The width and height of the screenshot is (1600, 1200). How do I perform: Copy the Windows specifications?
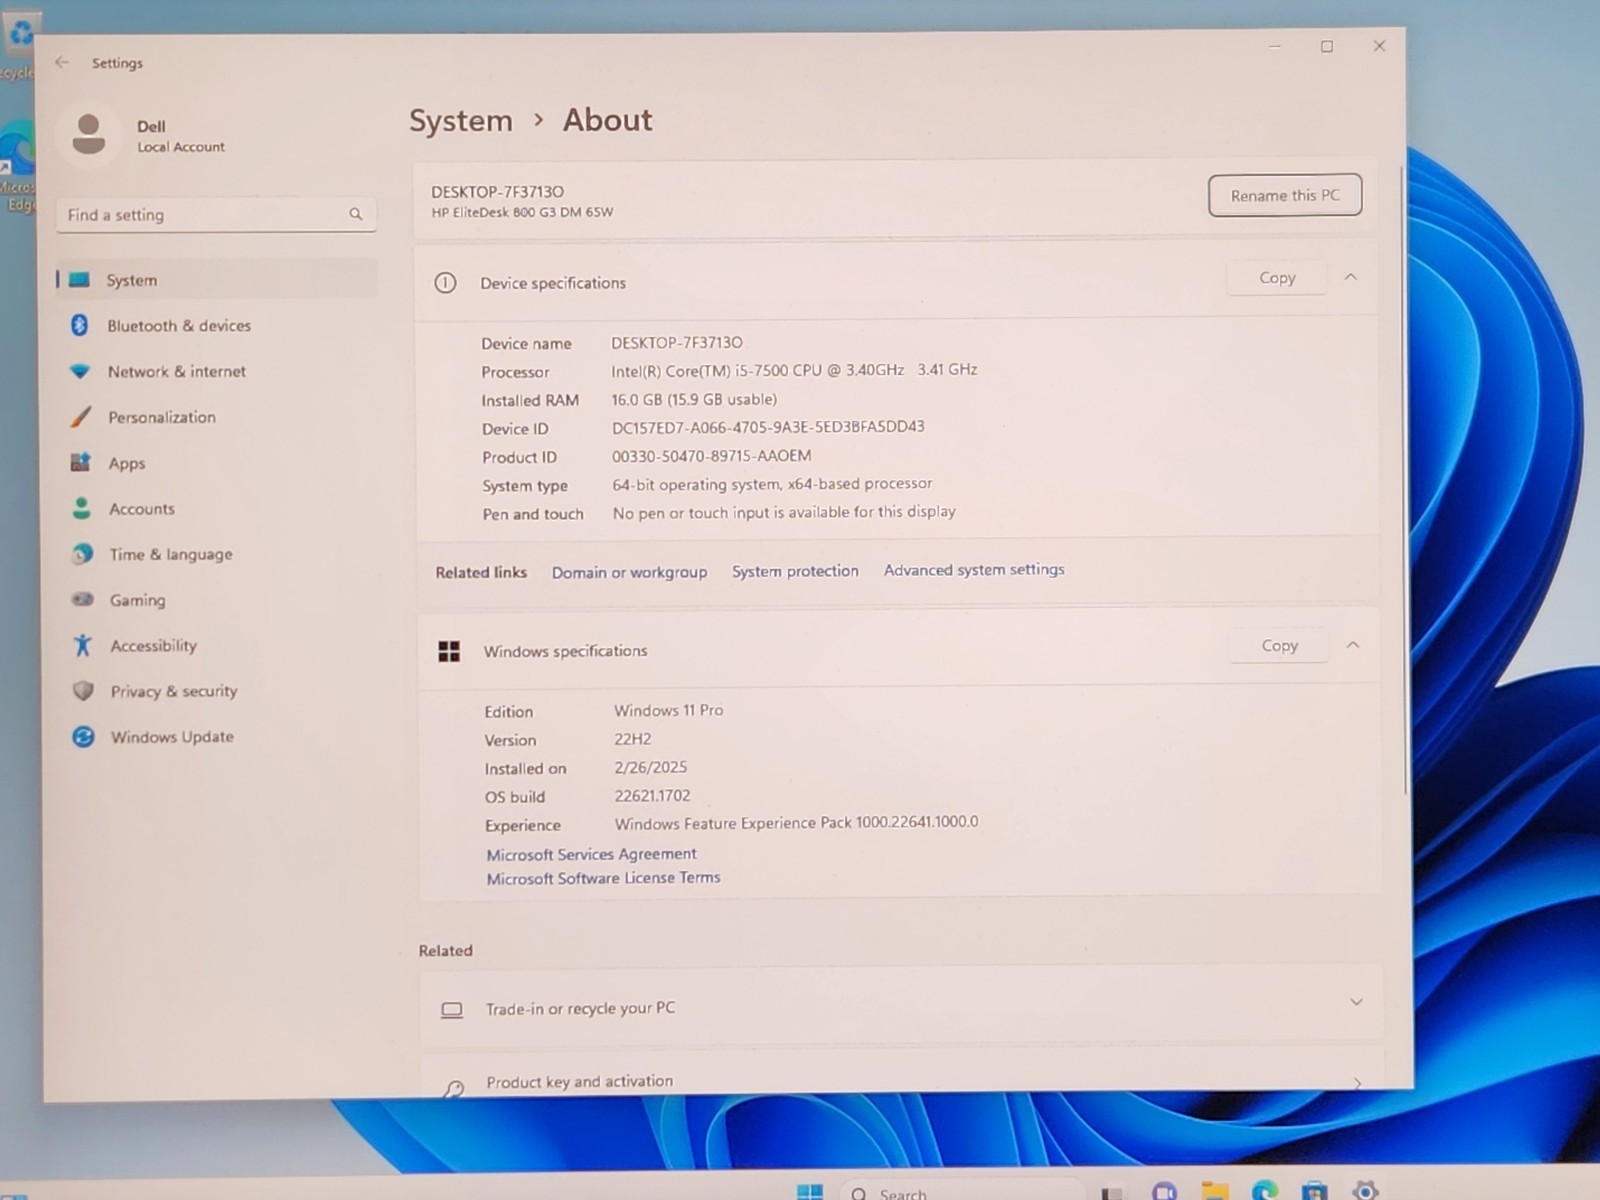click(1279, 646)
